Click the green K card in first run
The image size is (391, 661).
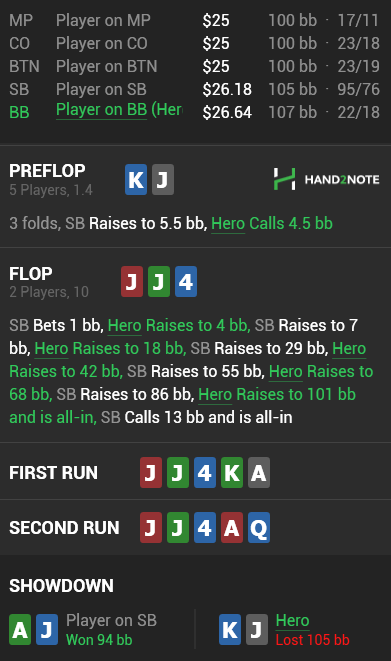(232, 473)
